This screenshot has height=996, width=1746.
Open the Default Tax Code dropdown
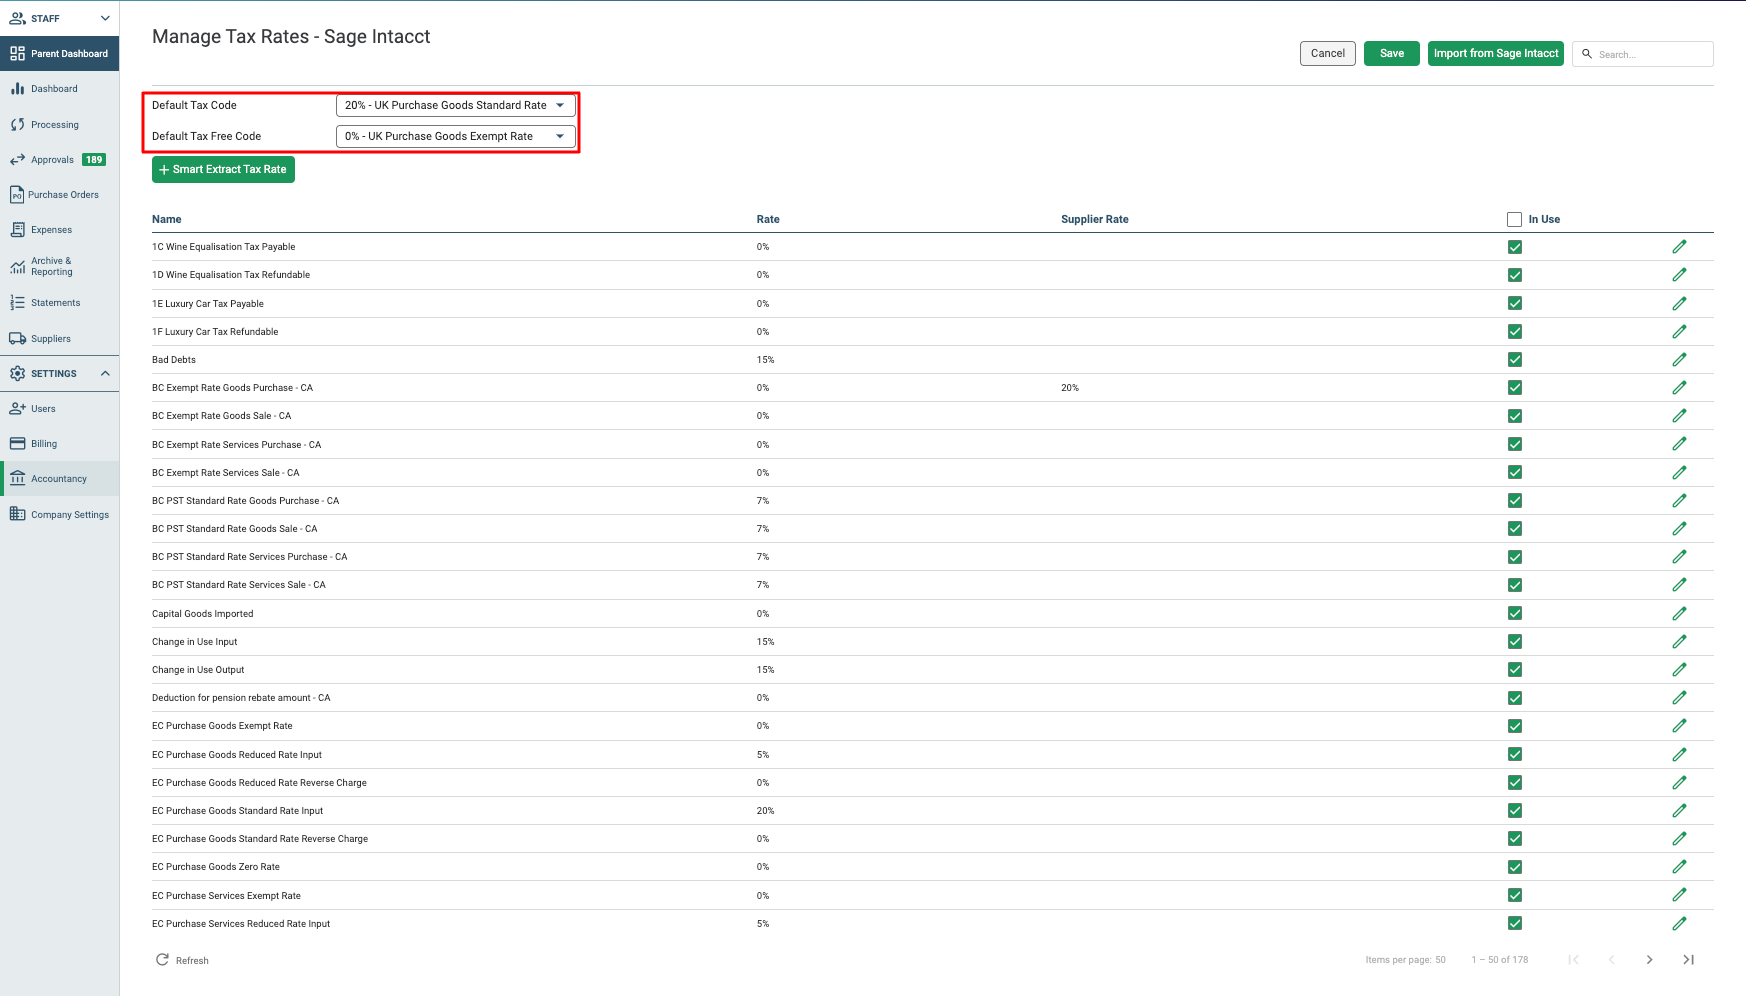tap(455, 105)
